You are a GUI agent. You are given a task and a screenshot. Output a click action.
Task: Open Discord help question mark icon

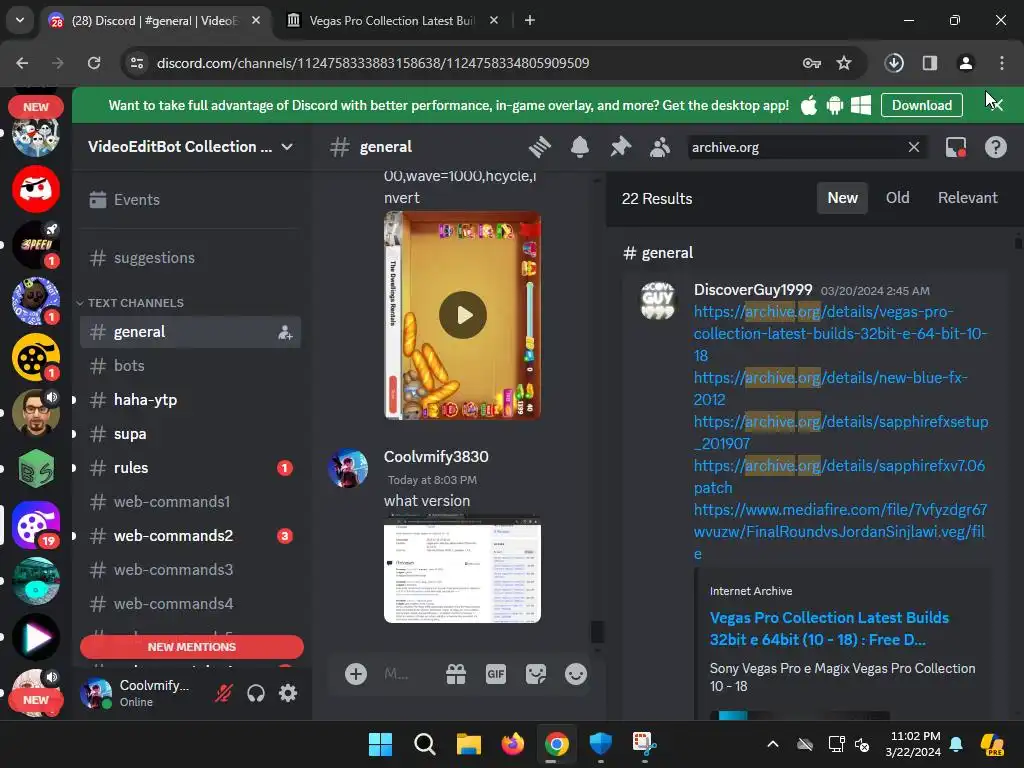tap(995, 147)
